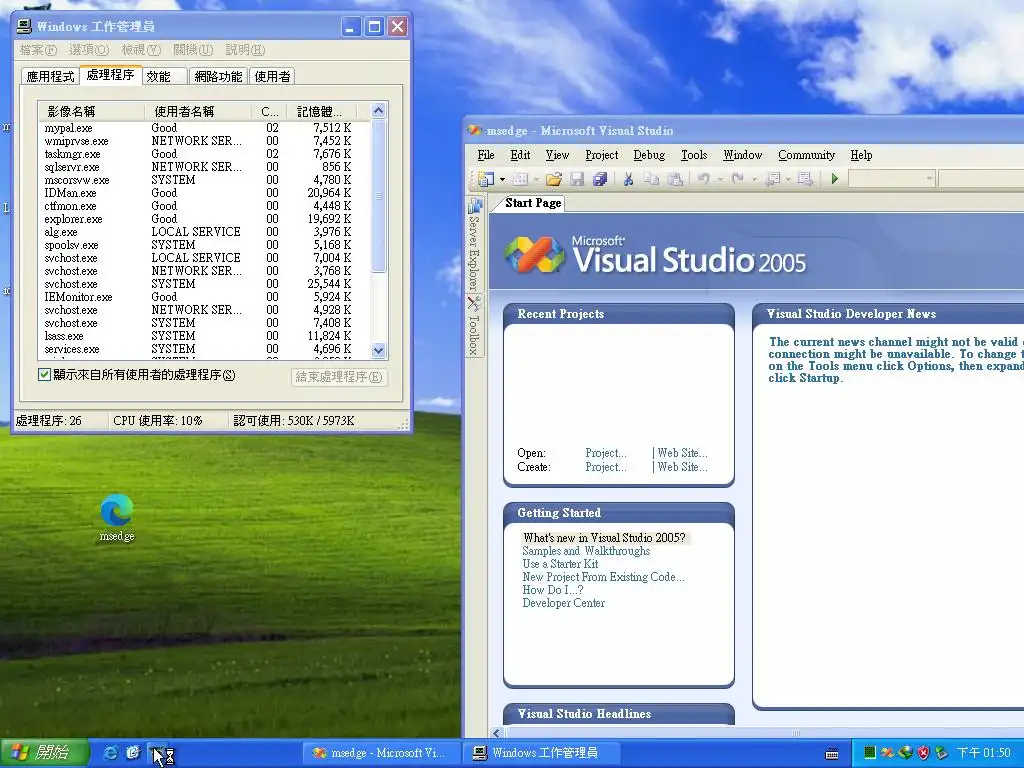Open What's new in Visual Studio 2005 link
Screen dimensions: 1024x768
604,538
